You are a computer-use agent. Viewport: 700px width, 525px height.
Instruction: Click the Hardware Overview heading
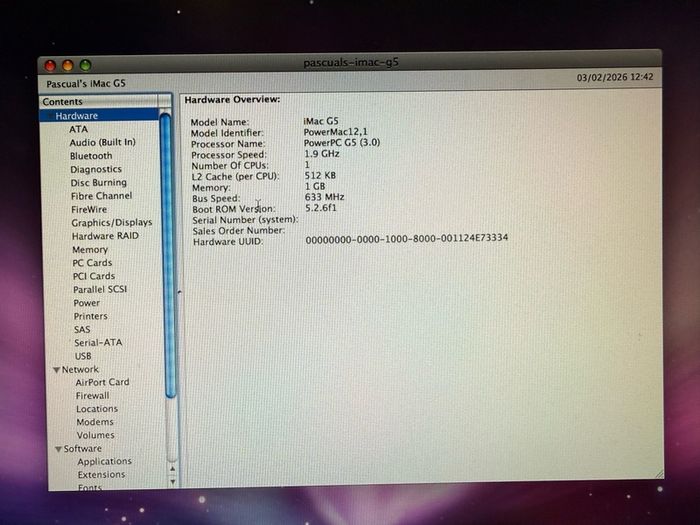(x=232, y=100)
